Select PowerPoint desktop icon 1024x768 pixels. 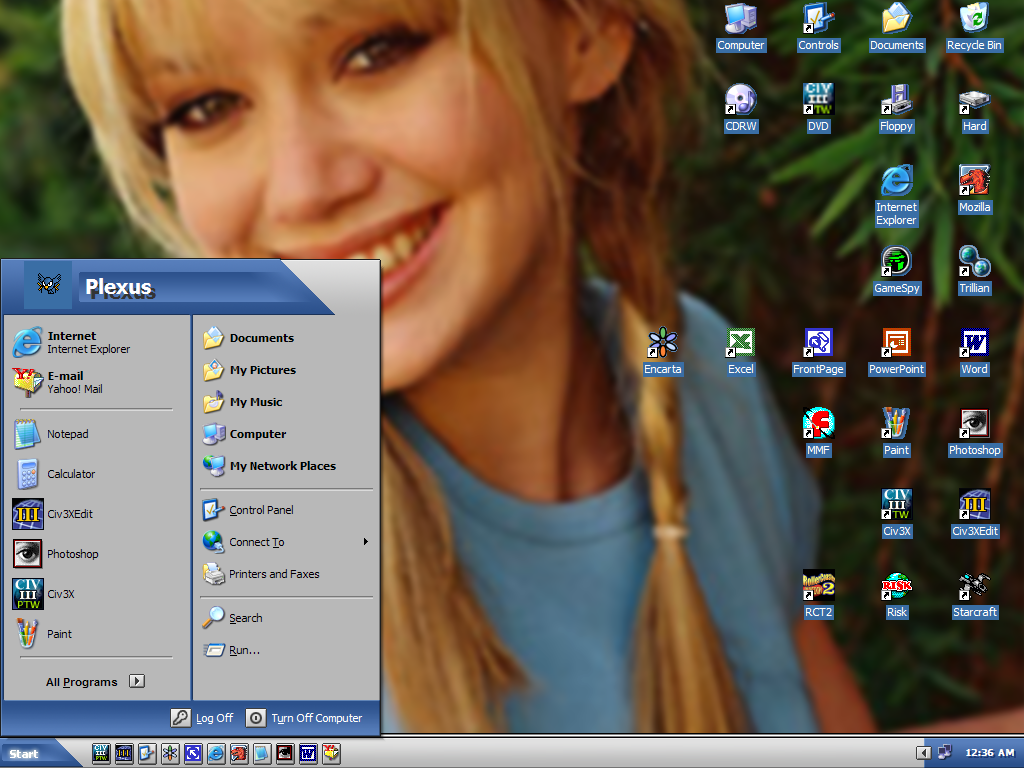tap(897, 351)
